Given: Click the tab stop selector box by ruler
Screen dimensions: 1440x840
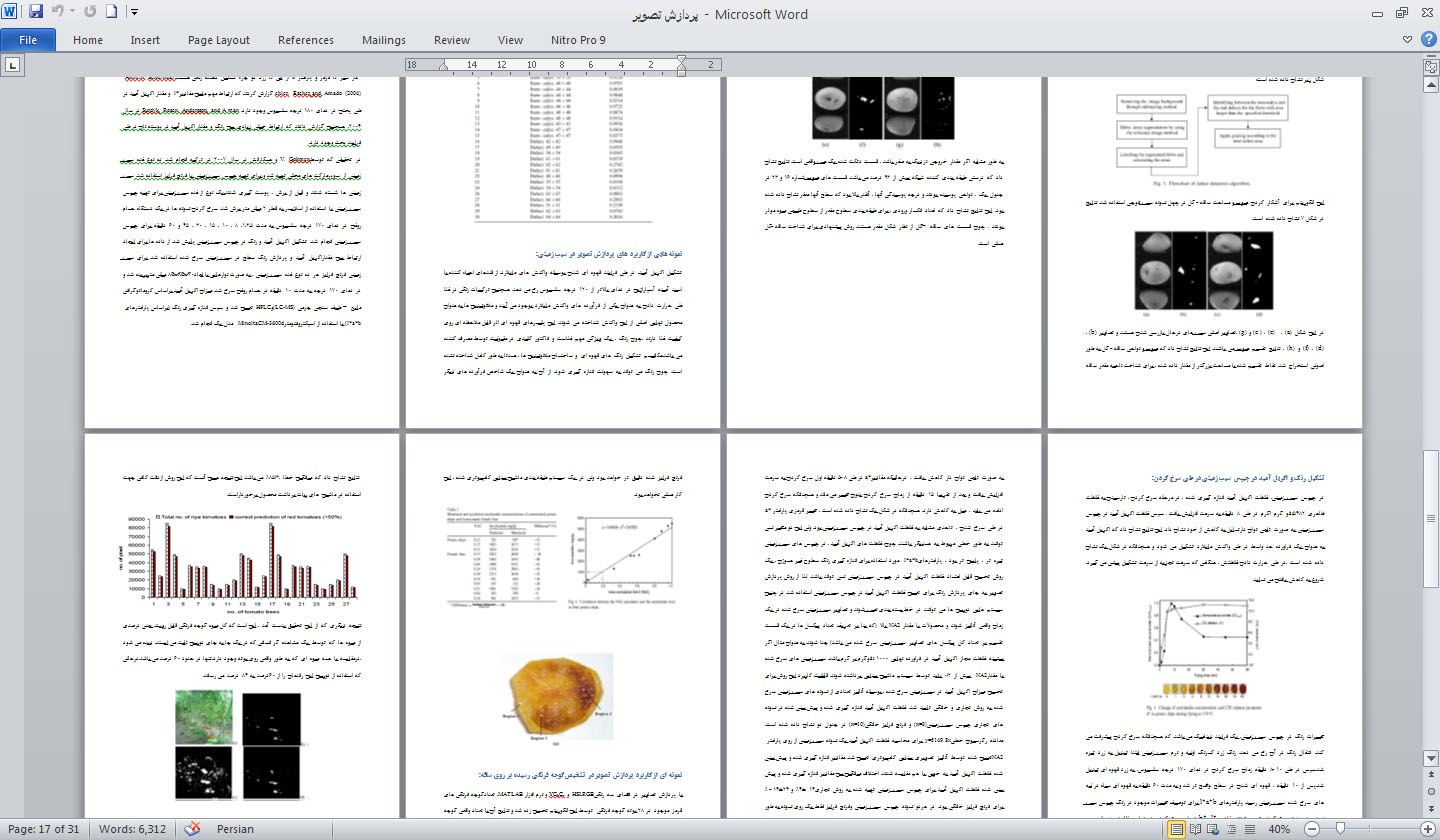Looking at the screenshot, I should pos(13,65).
